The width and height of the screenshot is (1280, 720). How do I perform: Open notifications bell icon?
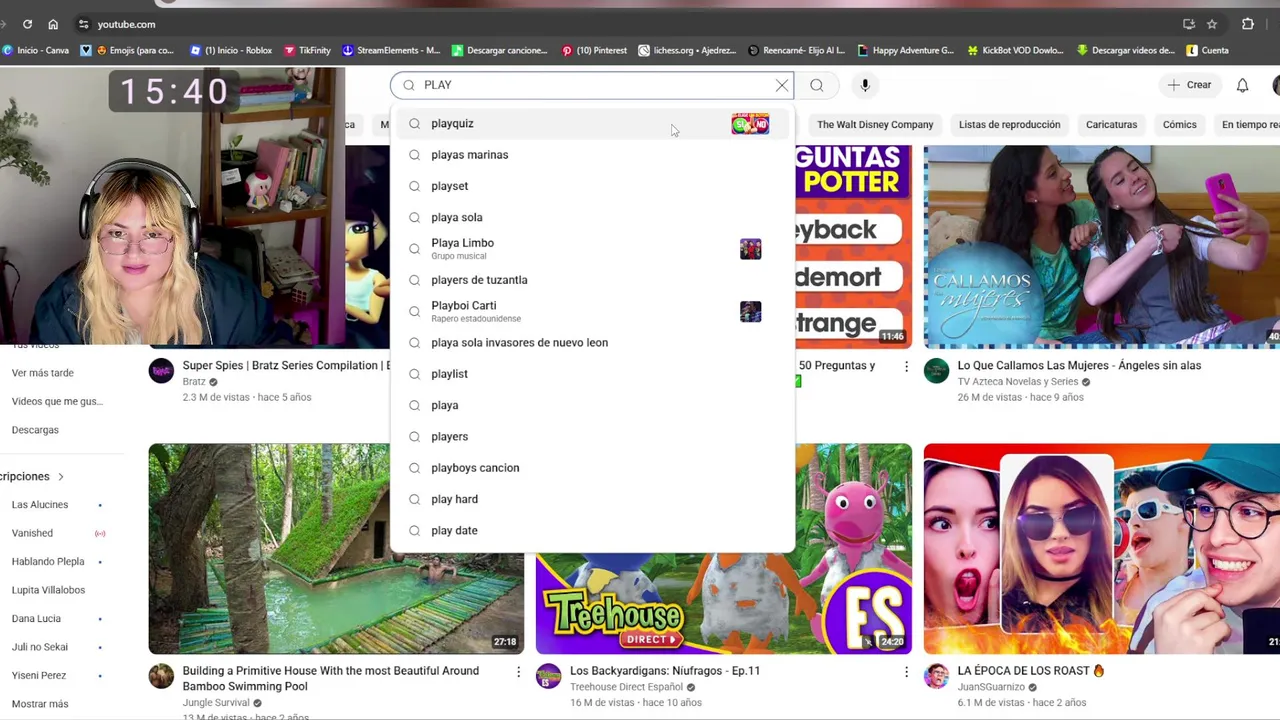click(x=1242, y=85)
